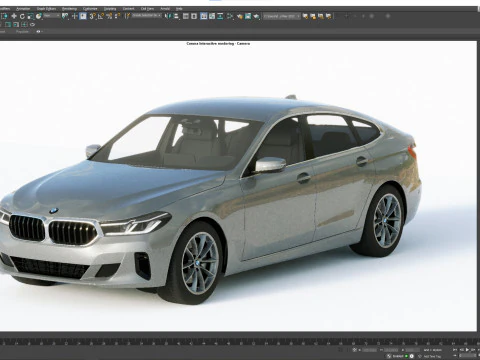Open the named selection sets dropdown

click(147, 16)
